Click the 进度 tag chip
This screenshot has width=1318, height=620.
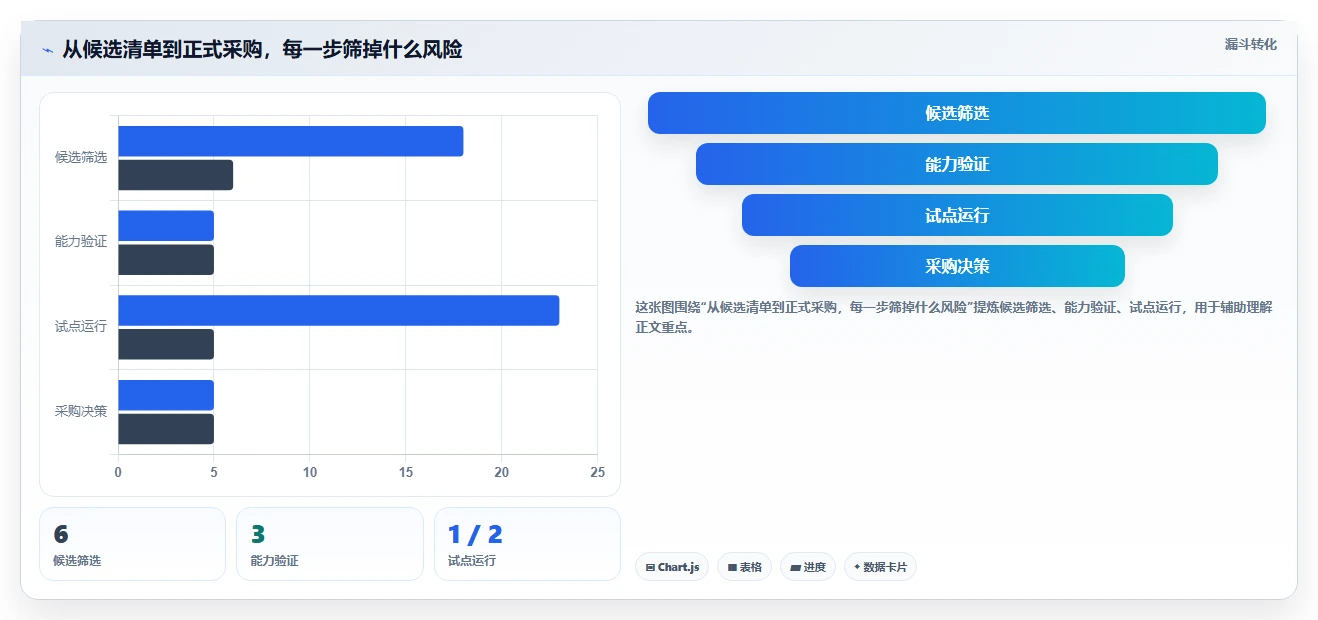[x=808, y=567]
